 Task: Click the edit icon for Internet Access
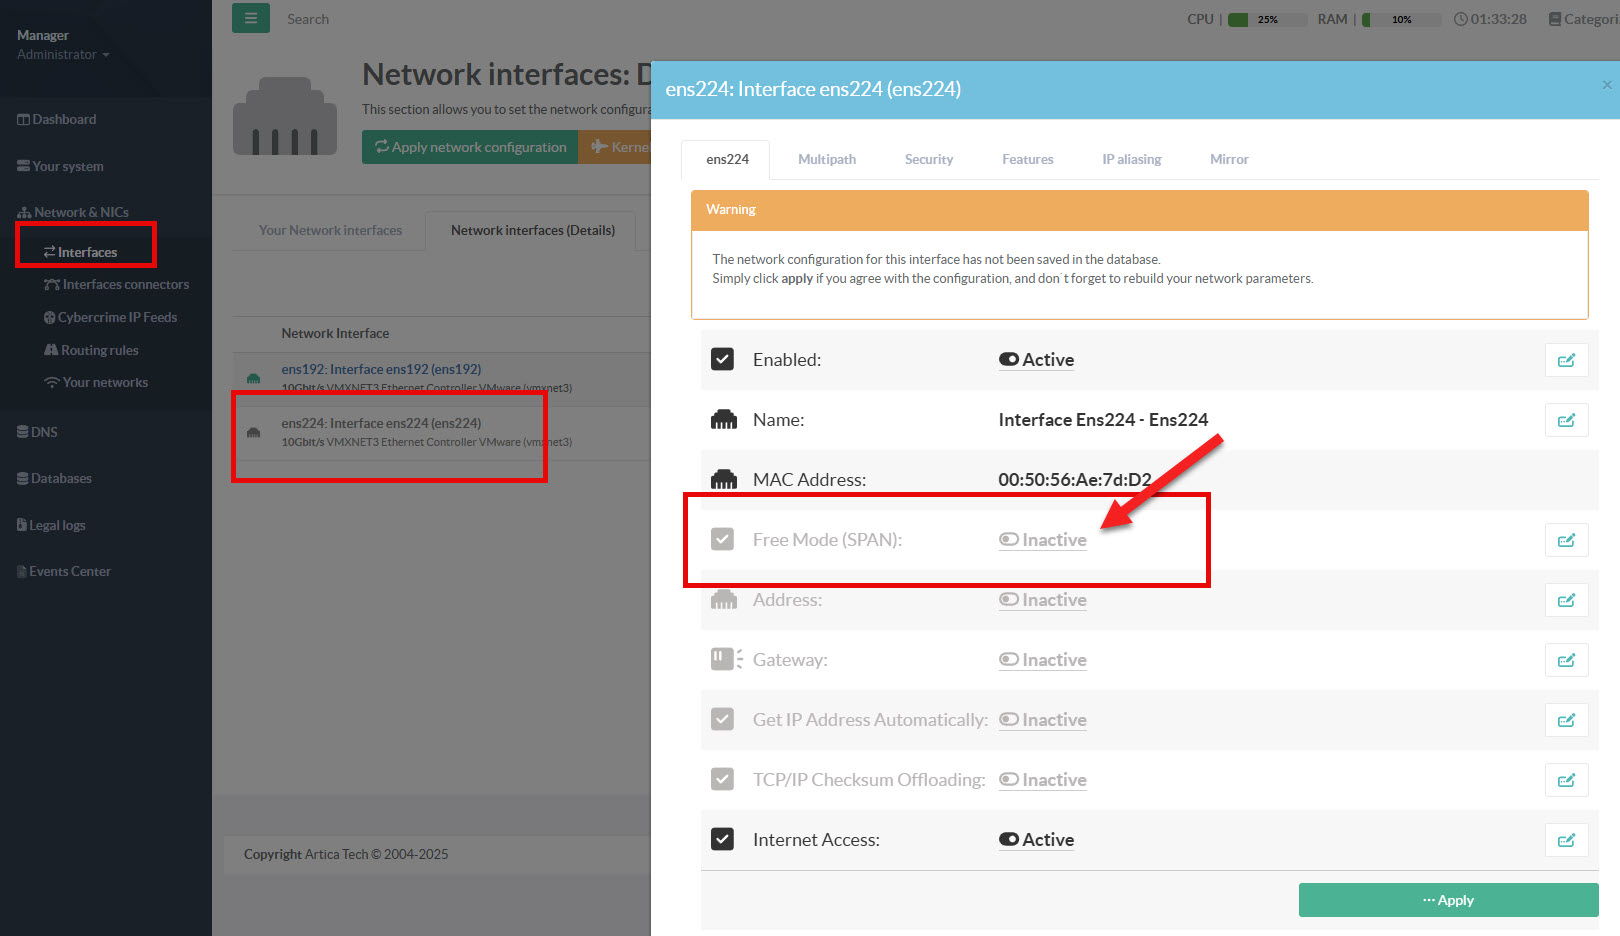(x=1566, y=840)
